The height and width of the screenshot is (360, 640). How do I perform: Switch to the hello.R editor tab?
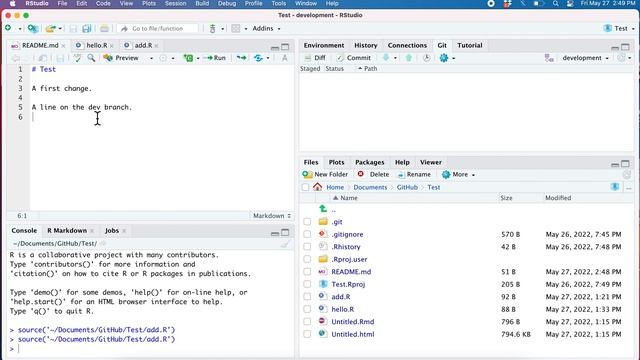click(x=97, y=45)
